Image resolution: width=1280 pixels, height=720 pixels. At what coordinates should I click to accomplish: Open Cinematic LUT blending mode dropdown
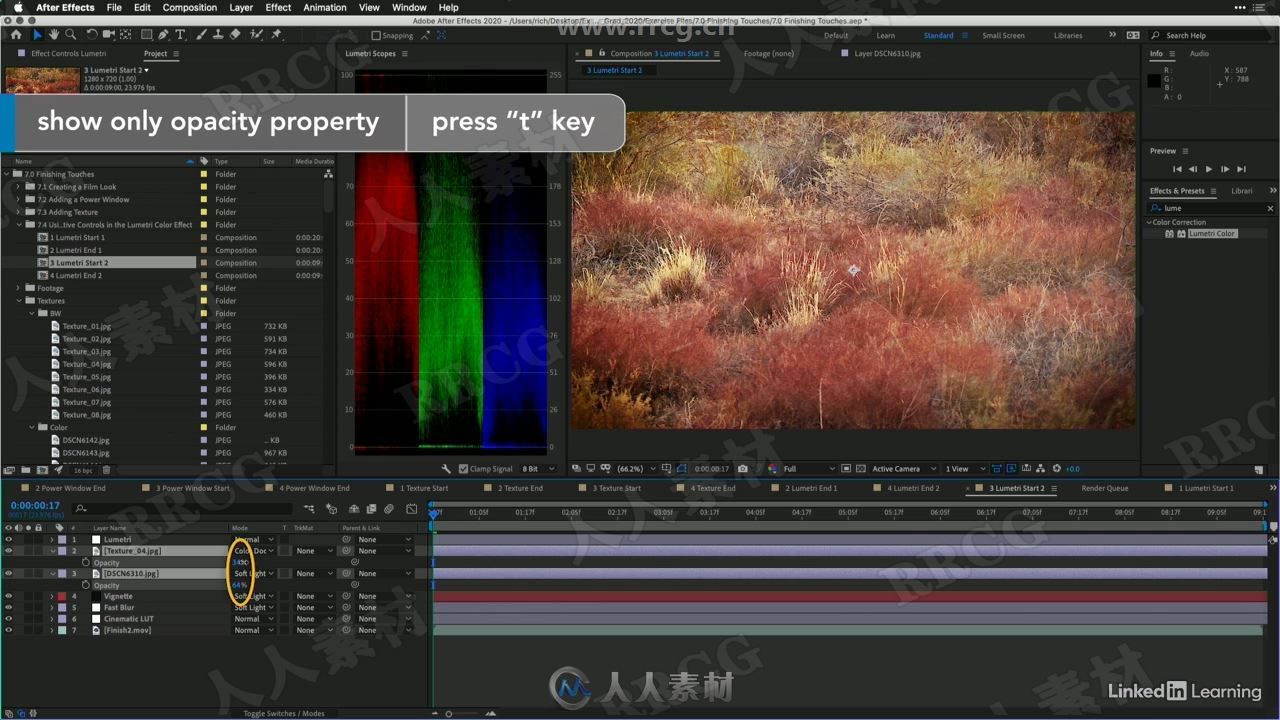pyautogui.click(x=254, y=619)
